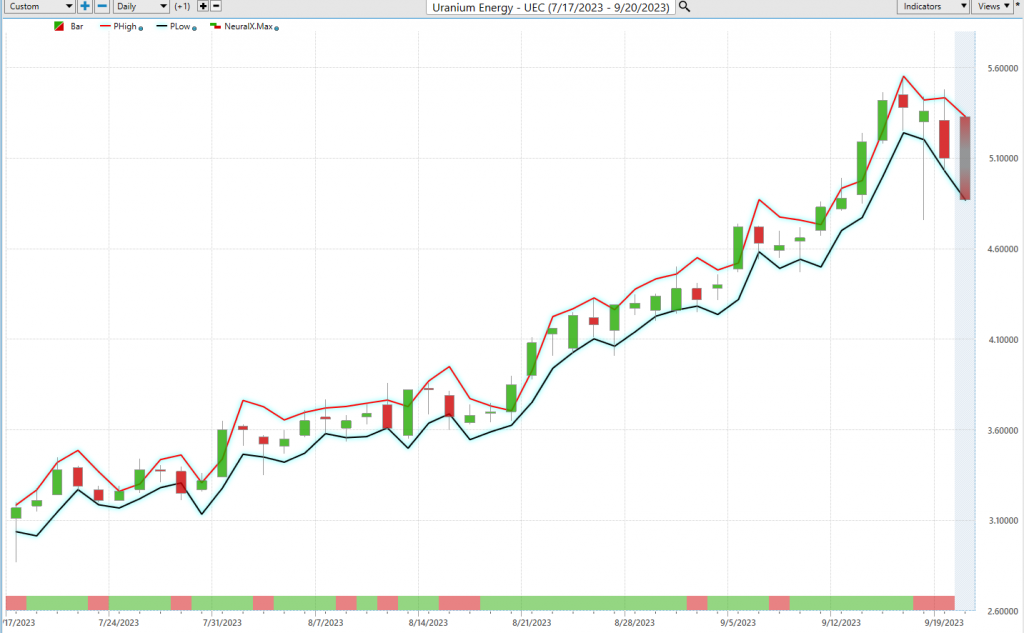The height and width of the screenshot is (633, 1024).
Task: Open the Indicators dropdown
Action: 933,7
